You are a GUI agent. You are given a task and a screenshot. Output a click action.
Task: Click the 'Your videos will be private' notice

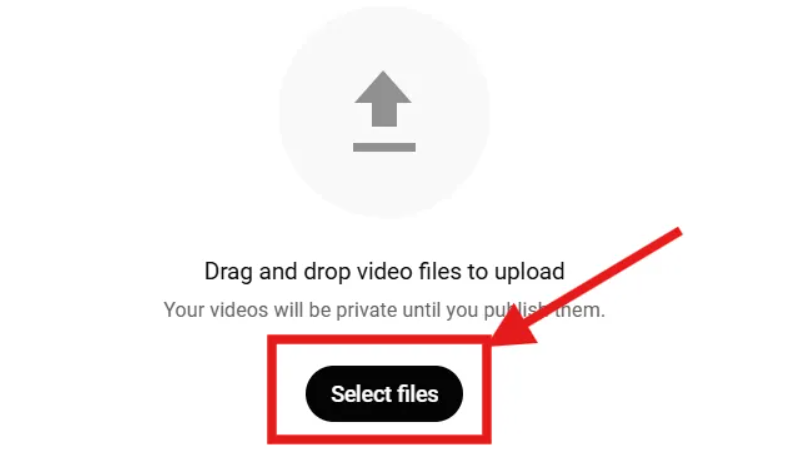384,310
